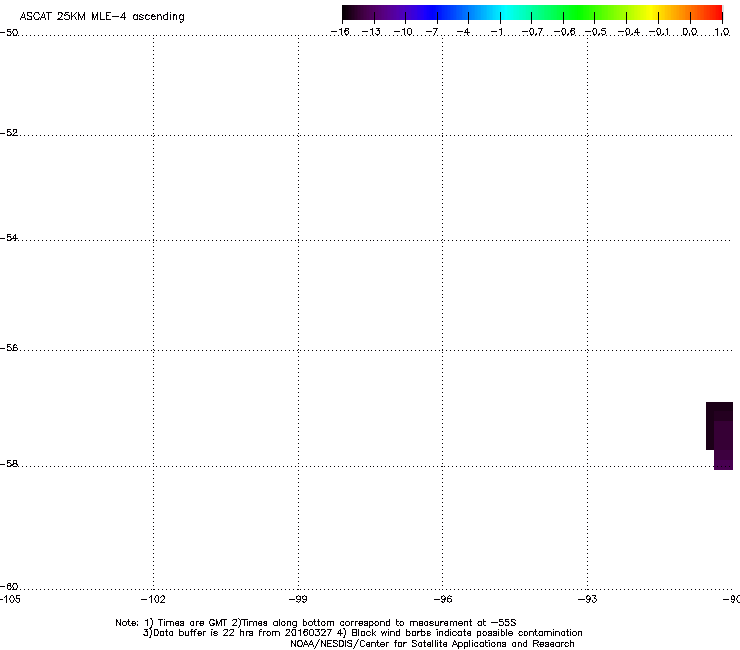The width and height of the screenshot is (740, 650).
Task: Click the red end of the color scale
Action: point(715,13)
